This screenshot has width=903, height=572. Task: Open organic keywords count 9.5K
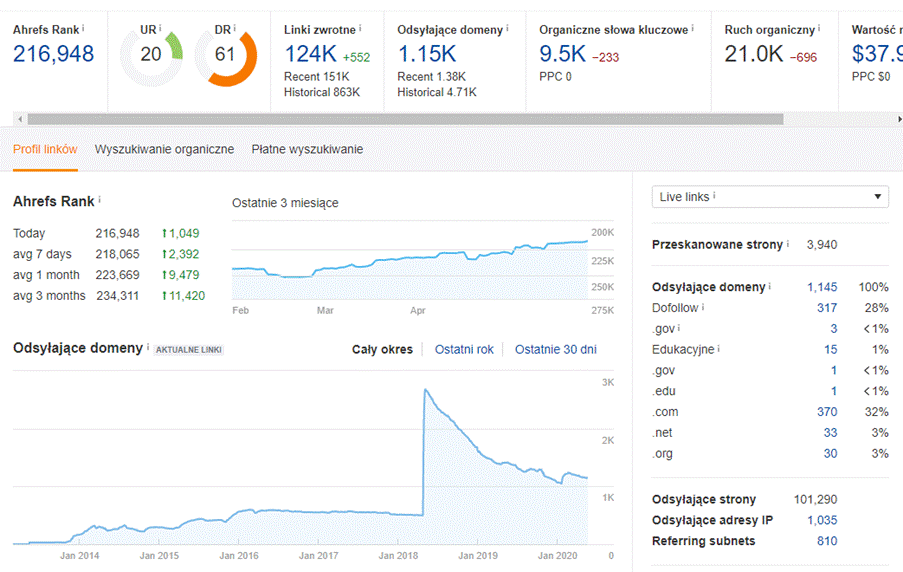[563, 54]
